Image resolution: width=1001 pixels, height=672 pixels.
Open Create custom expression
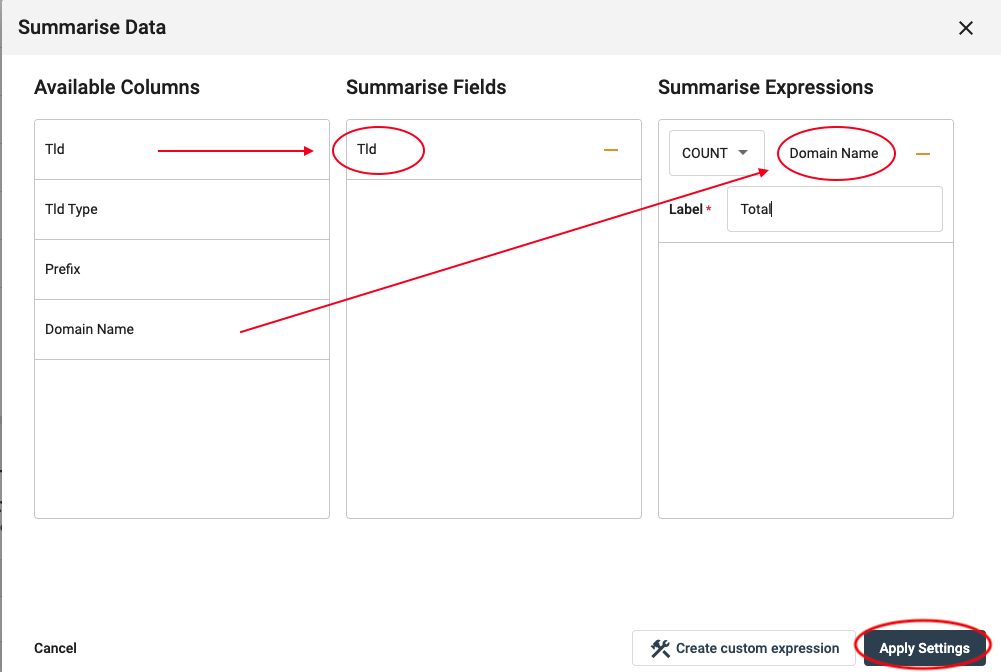point(744,648)
